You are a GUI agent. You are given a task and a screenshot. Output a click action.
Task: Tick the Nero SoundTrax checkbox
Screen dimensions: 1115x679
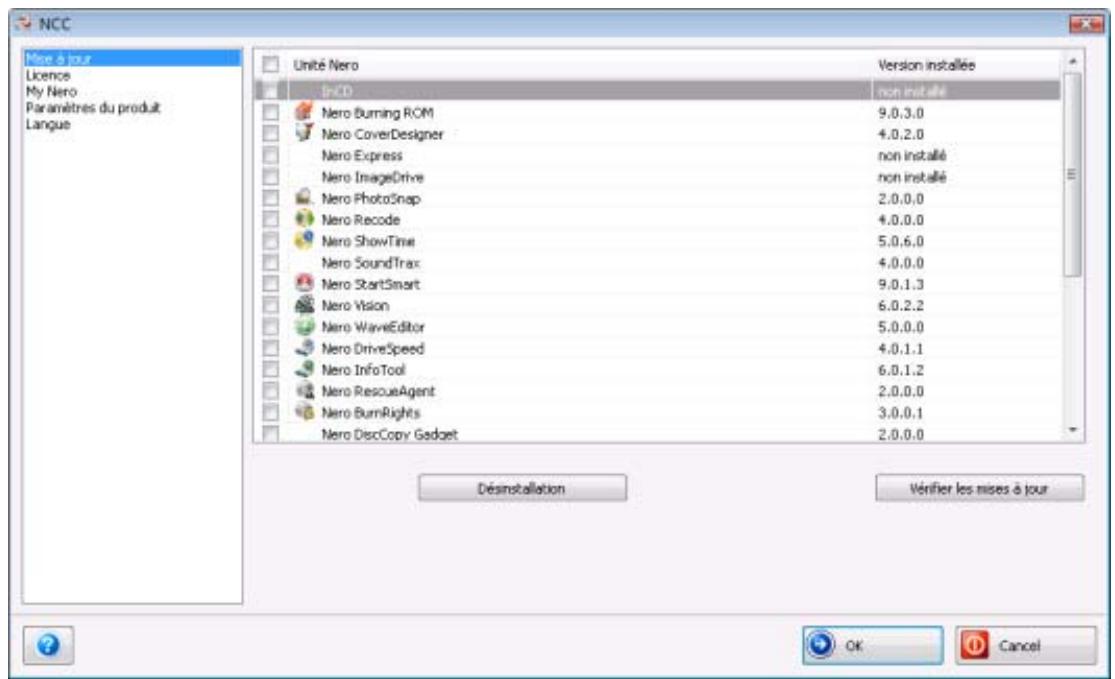click(270, 262)
